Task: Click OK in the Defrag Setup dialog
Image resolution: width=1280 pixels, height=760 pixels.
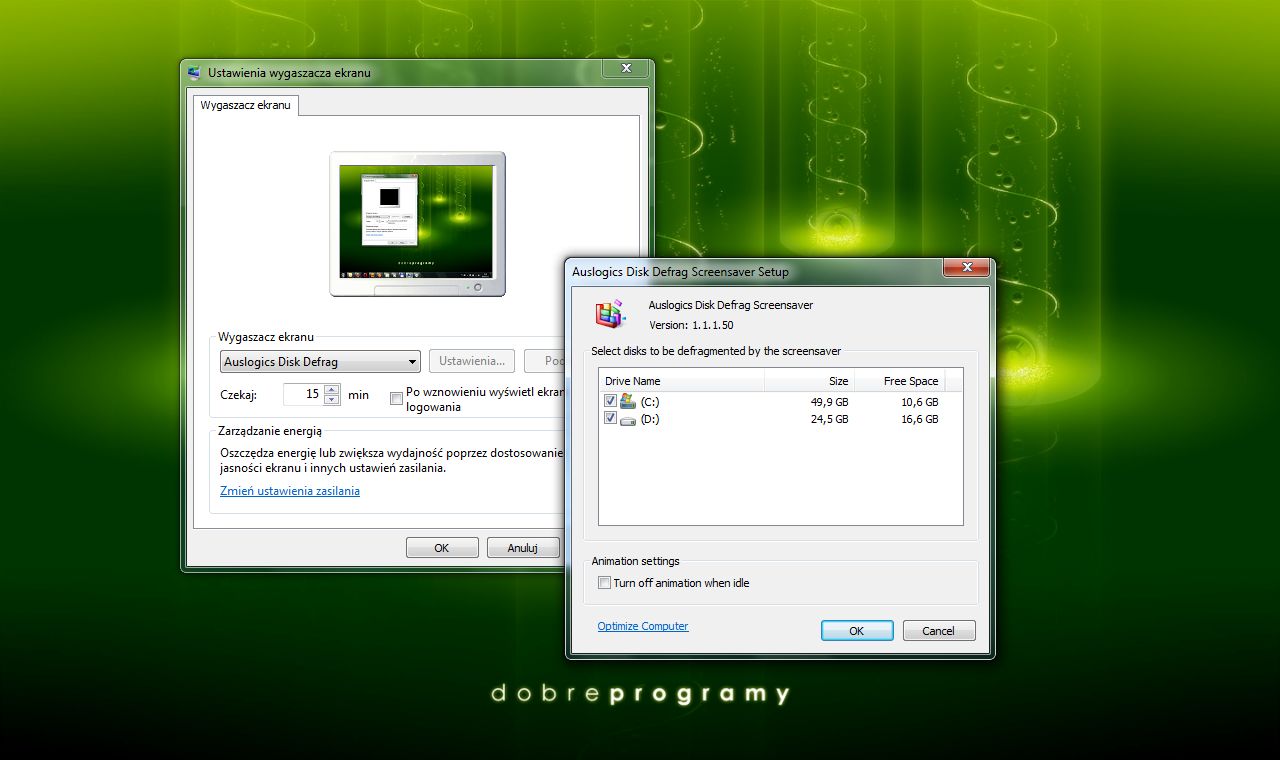Action: pyautogui.click(x=857, y=631)
